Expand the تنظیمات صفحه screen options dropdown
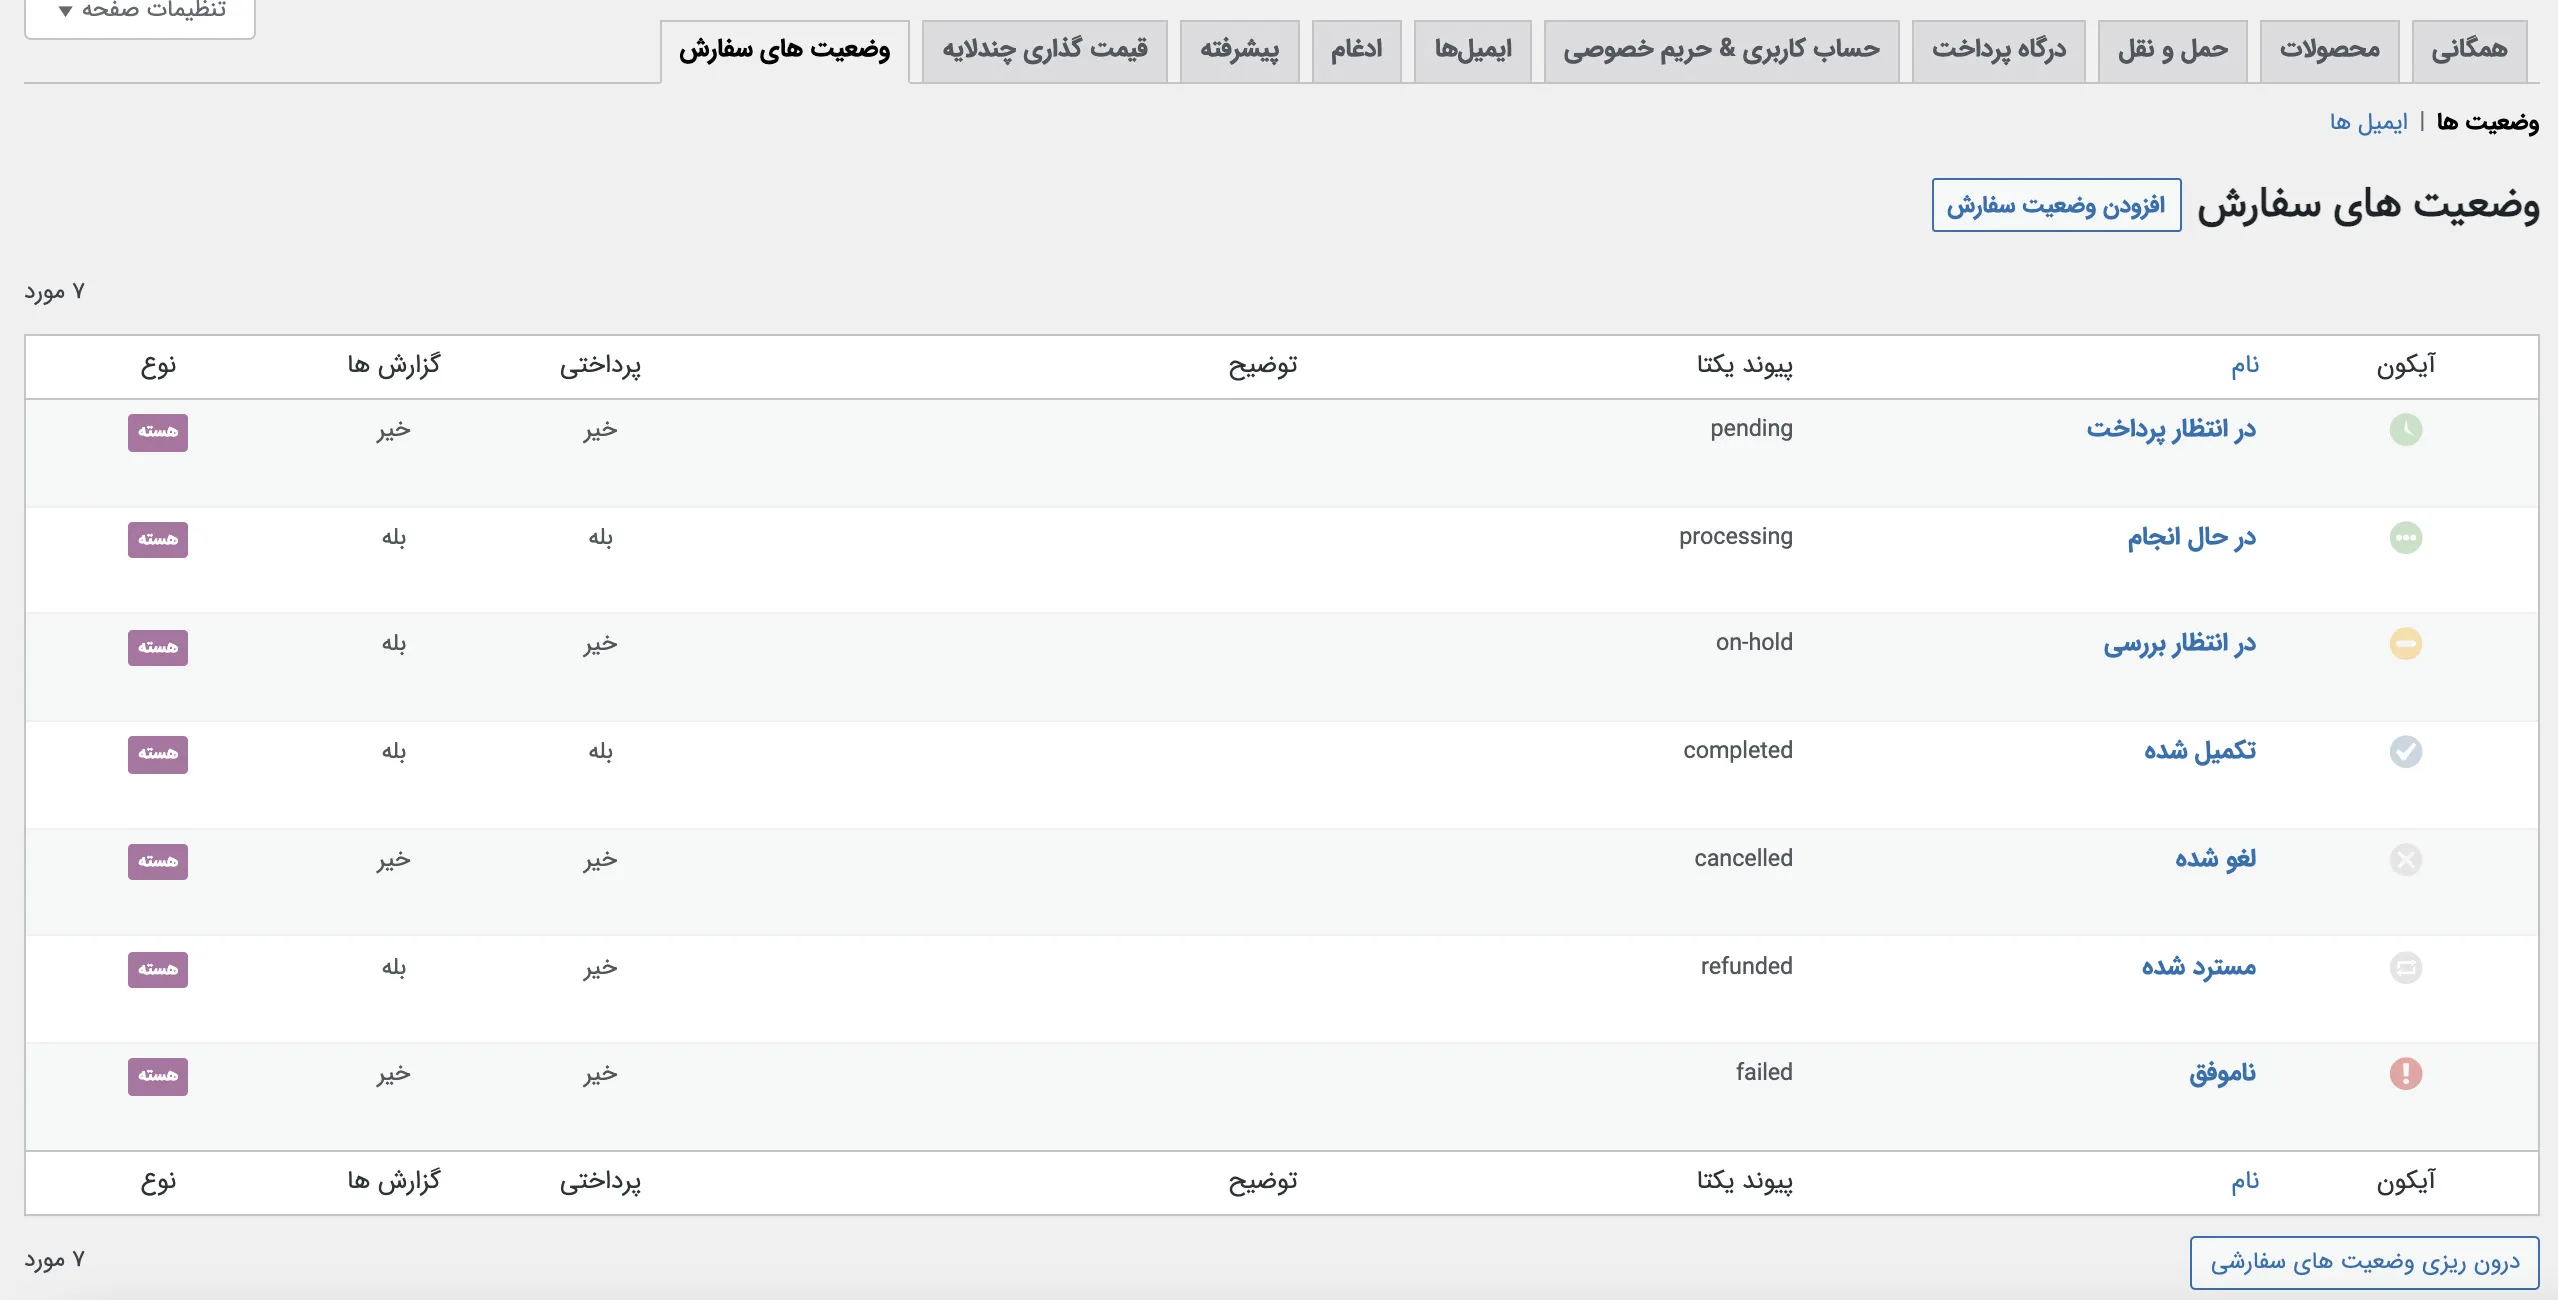 pyautogui.click(x=140, y=12)
